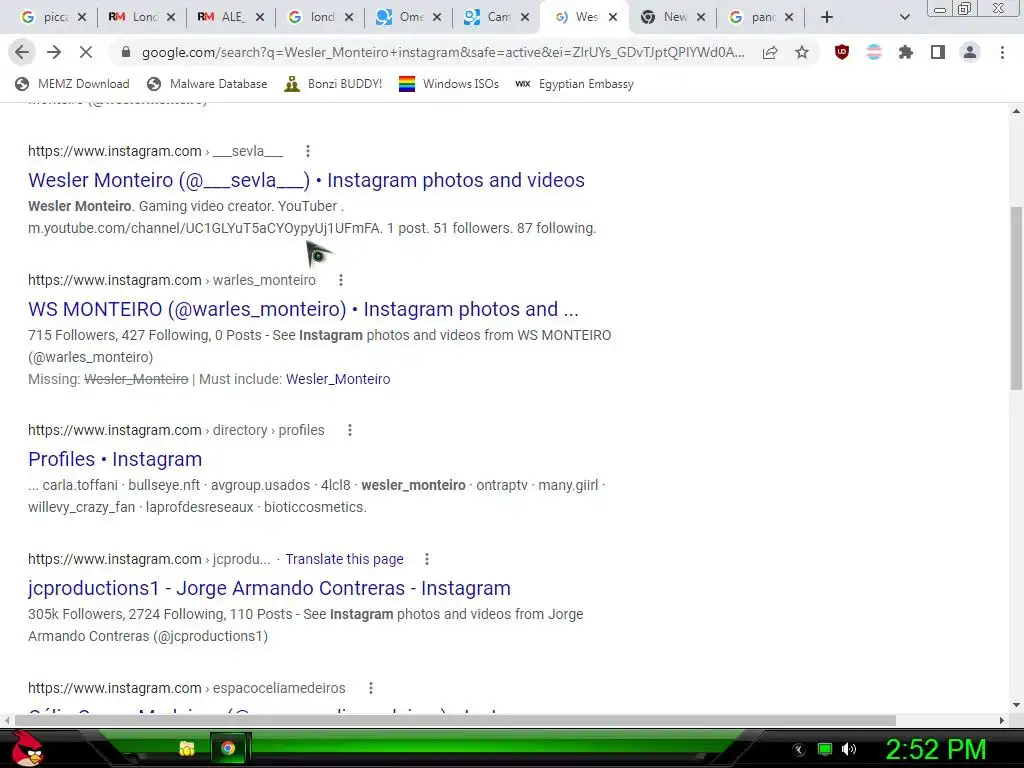
Task: Open Bonzi BUDDY! bookmark
Action: pyautogui.click(x=333, y=84)
